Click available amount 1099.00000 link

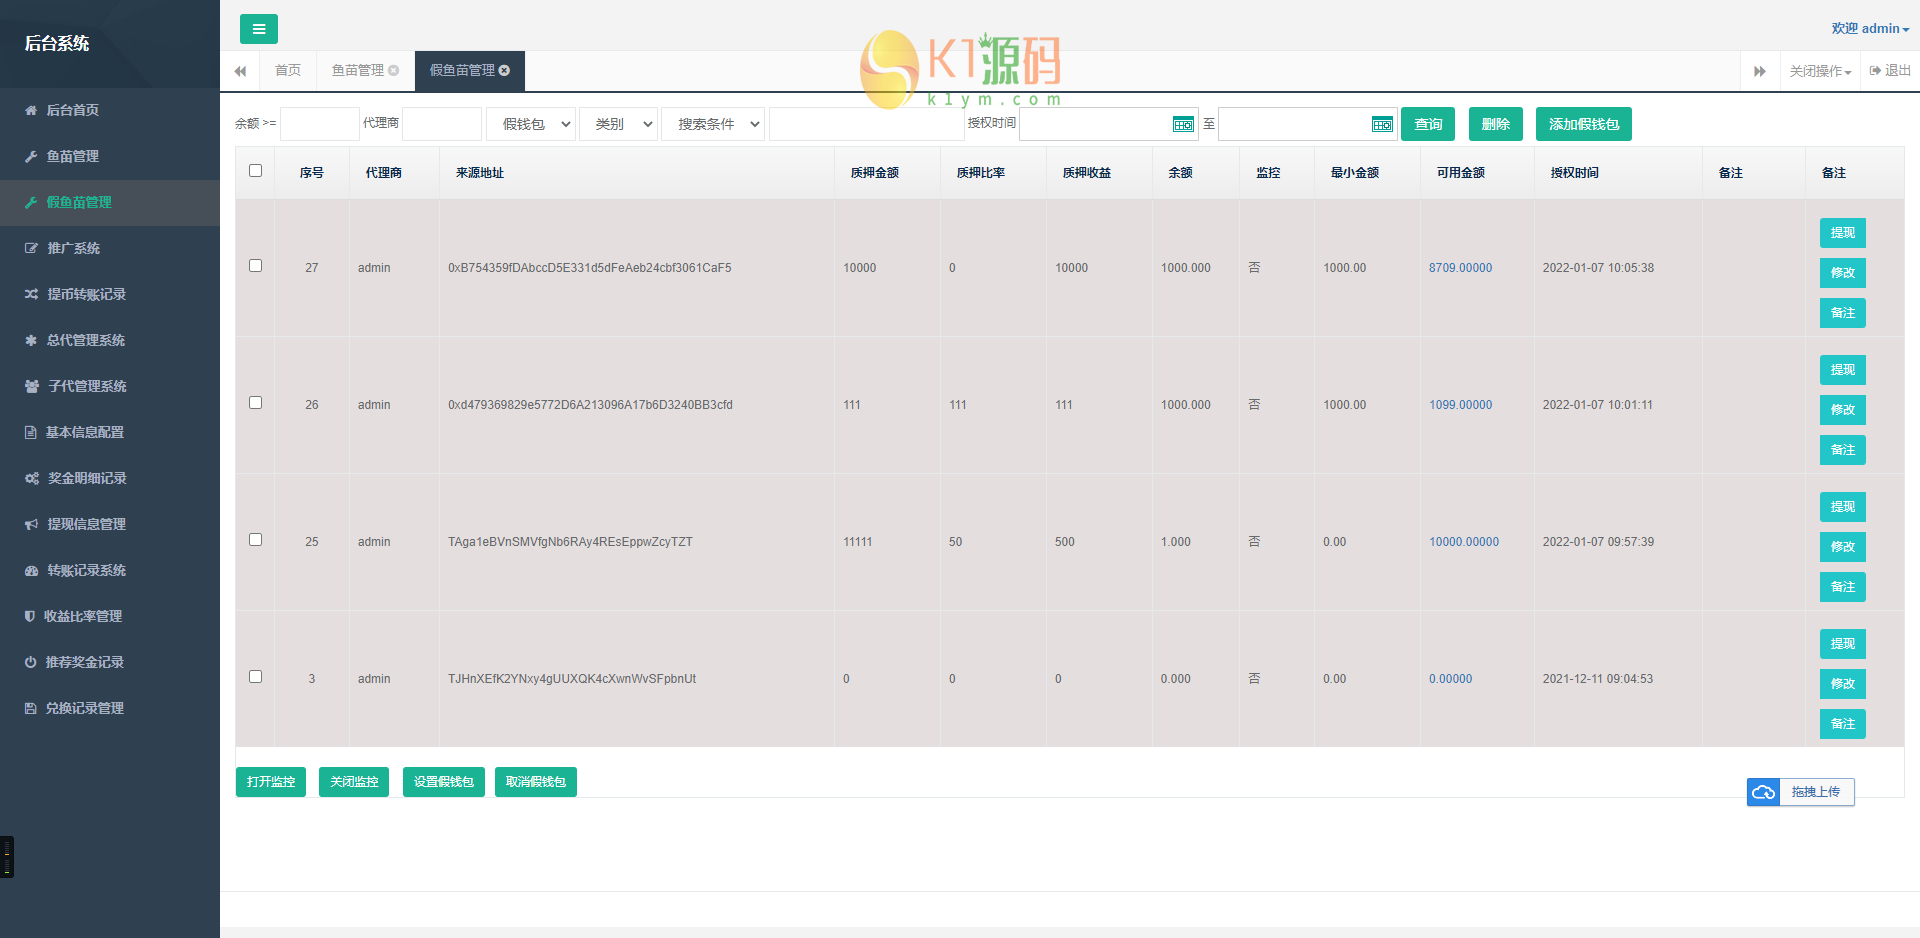click(x=1460, y=405)
